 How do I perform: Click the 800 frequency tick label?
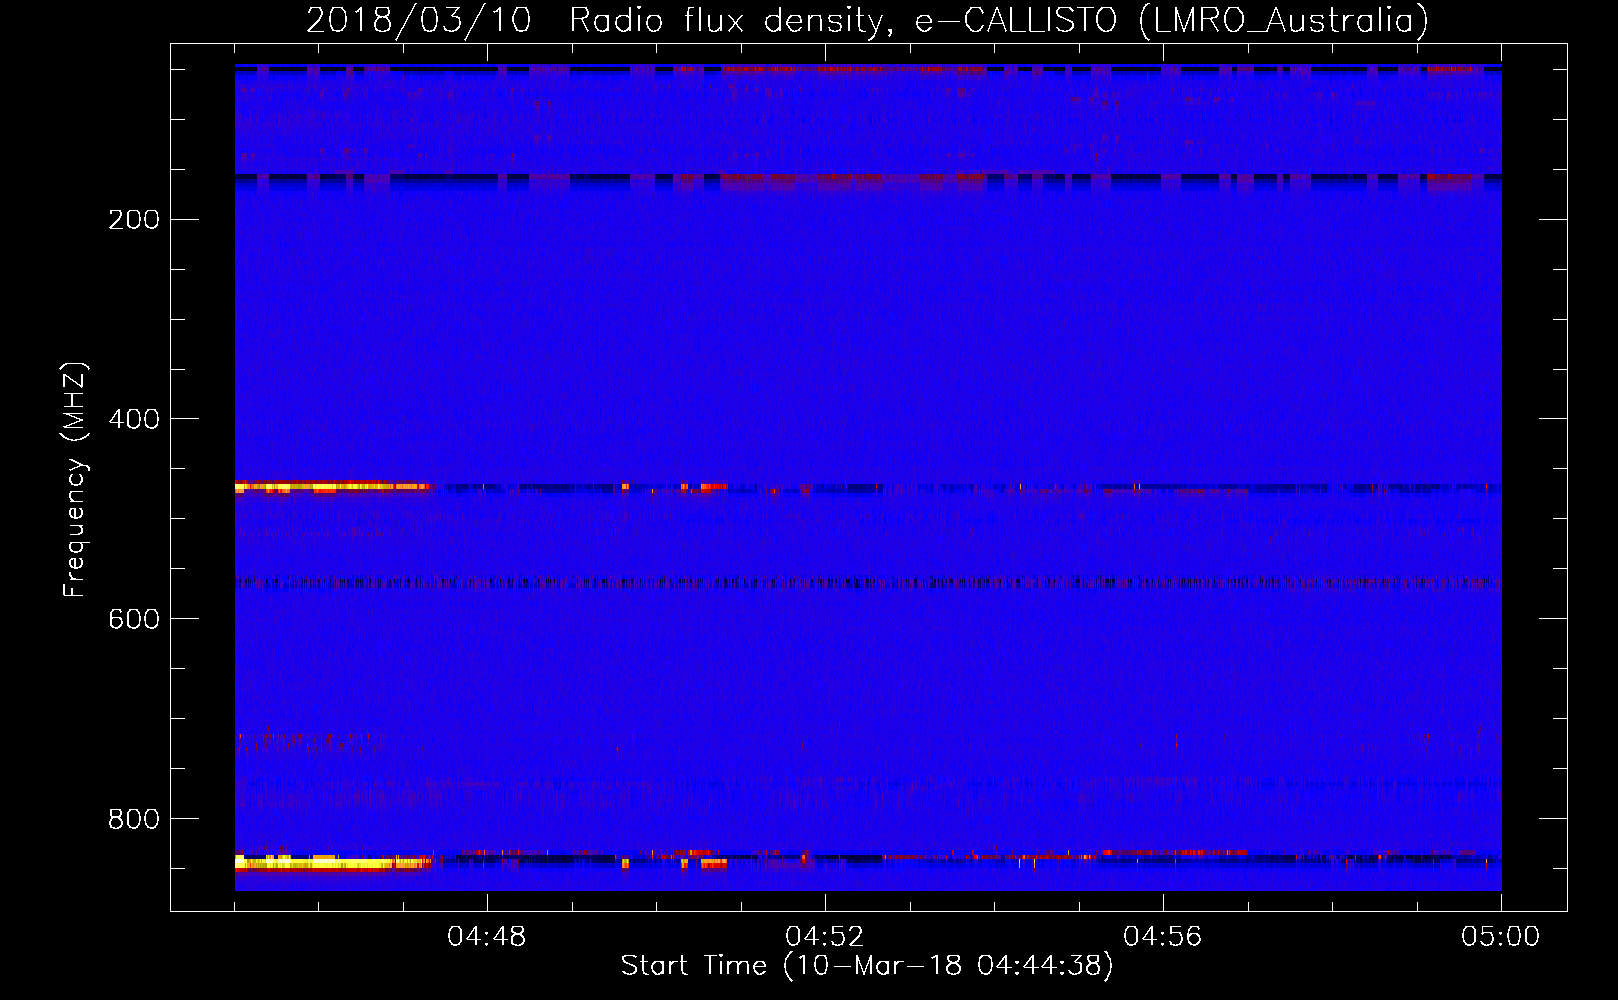(x=134, y=819)
